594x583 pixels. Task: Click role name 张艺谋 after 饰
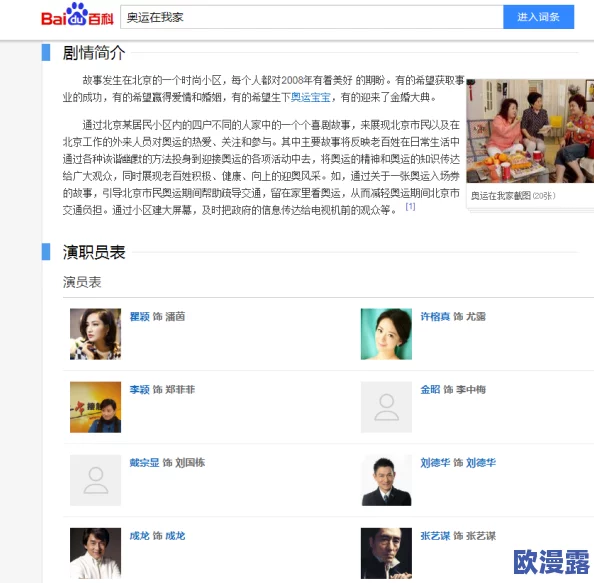(x=481, y=536)
